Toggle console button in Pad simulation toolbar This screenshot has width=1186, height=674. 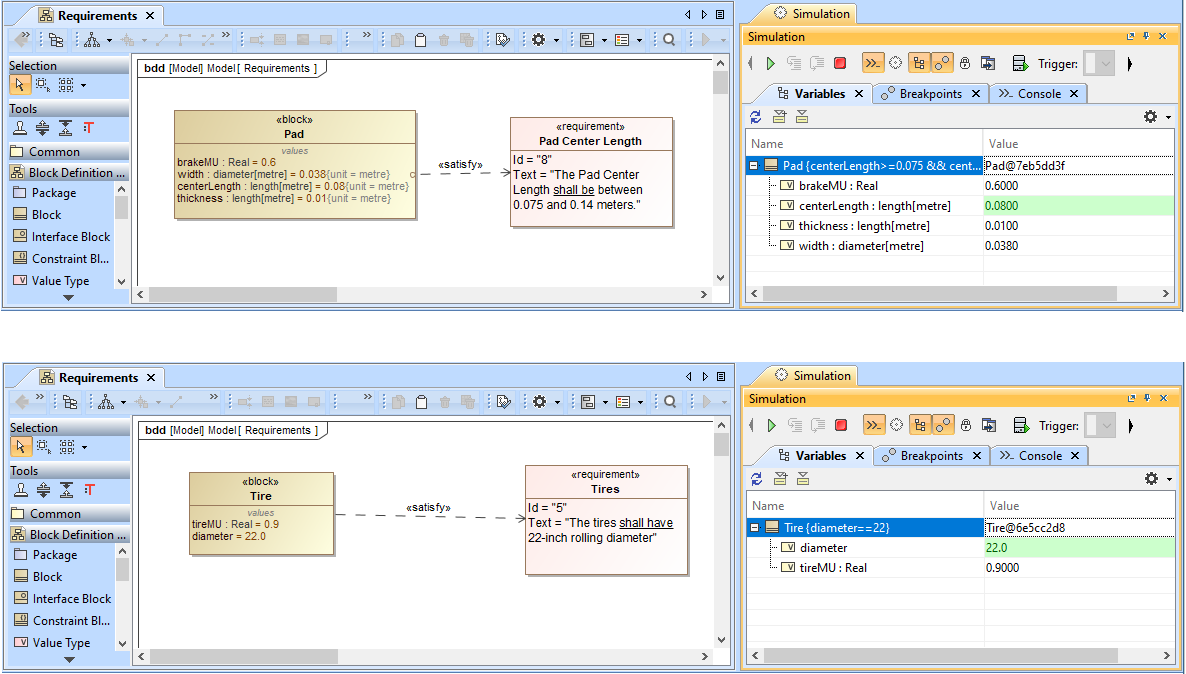[x=873, y=63]
